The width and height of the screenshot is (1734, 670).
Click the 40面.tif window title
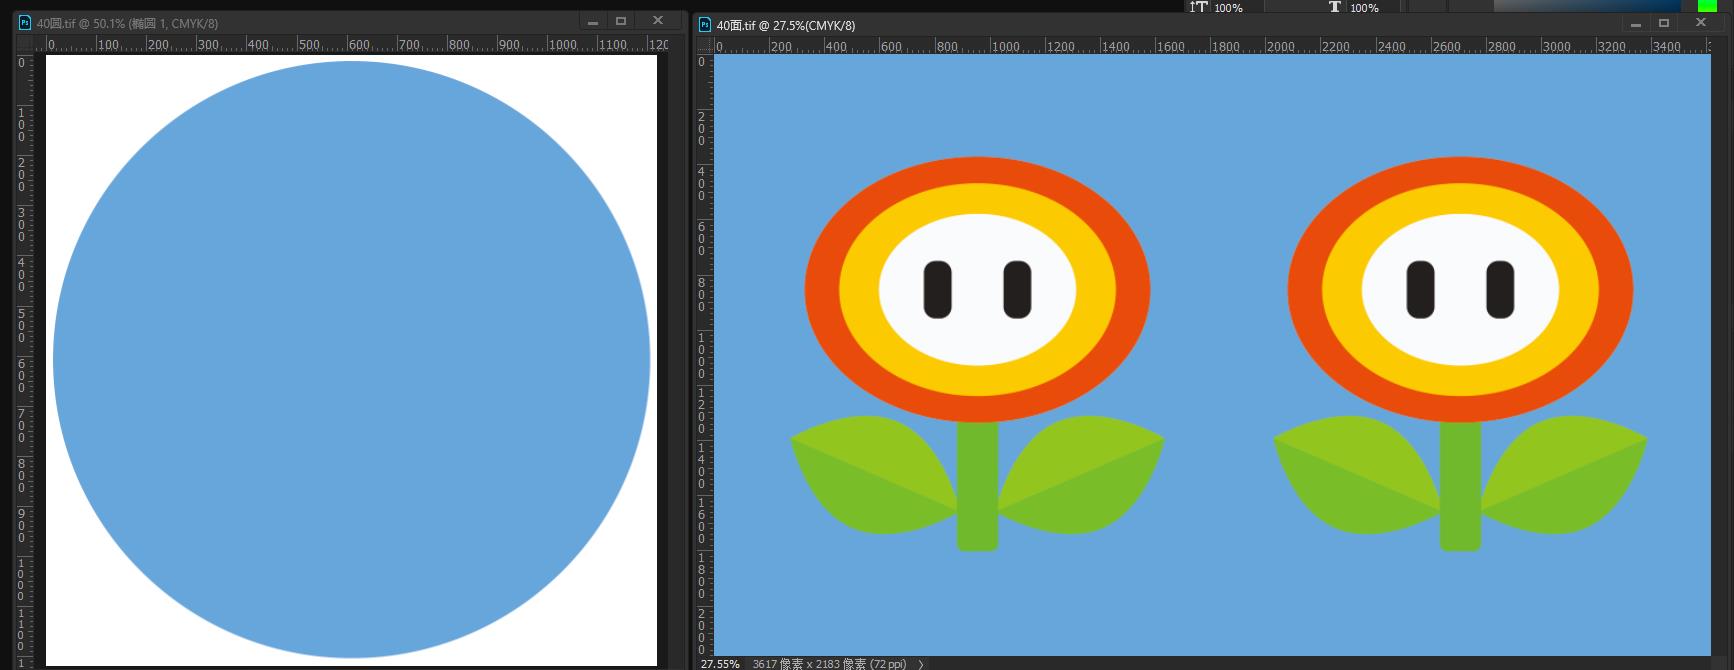click(786, 25)
